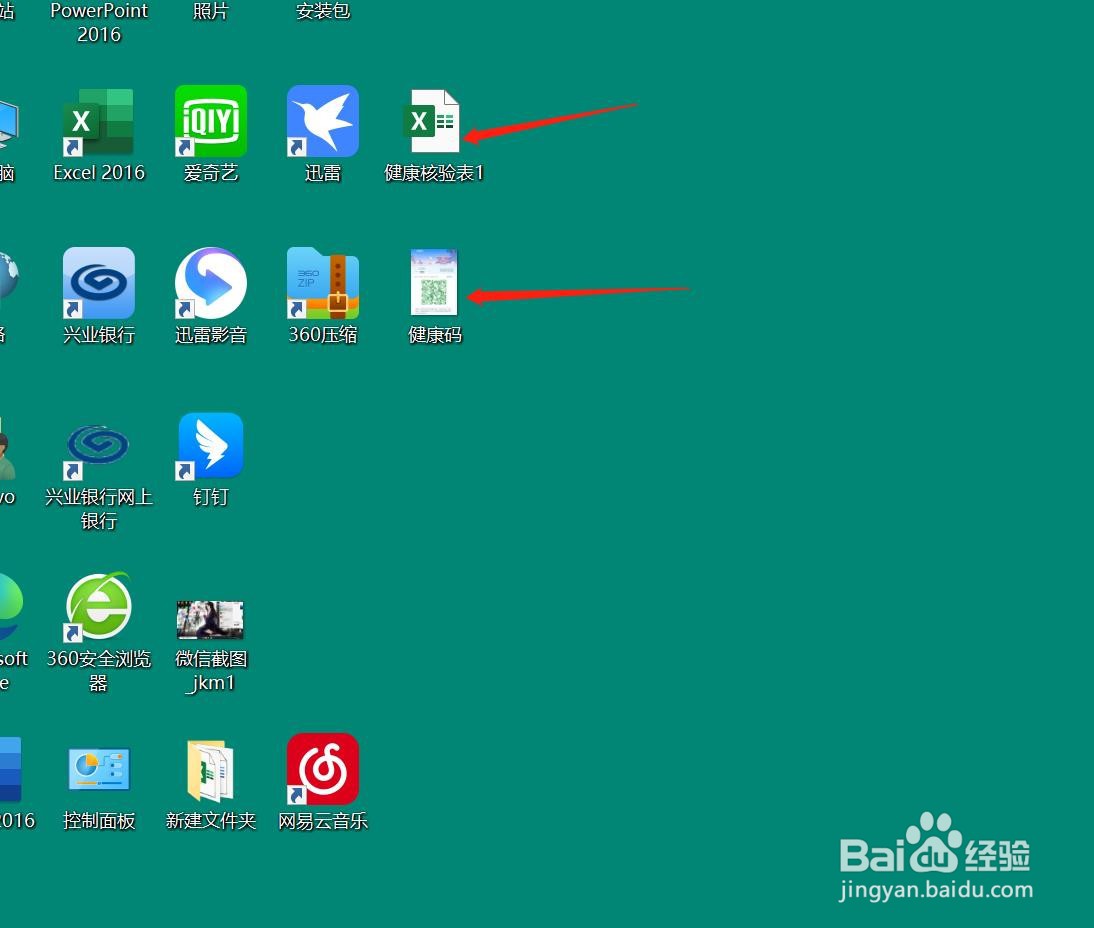Open the 360安全浏览器 browser icon
Image resolution: width=1094 pixels, height=928 pixels.
click(98, 607)
